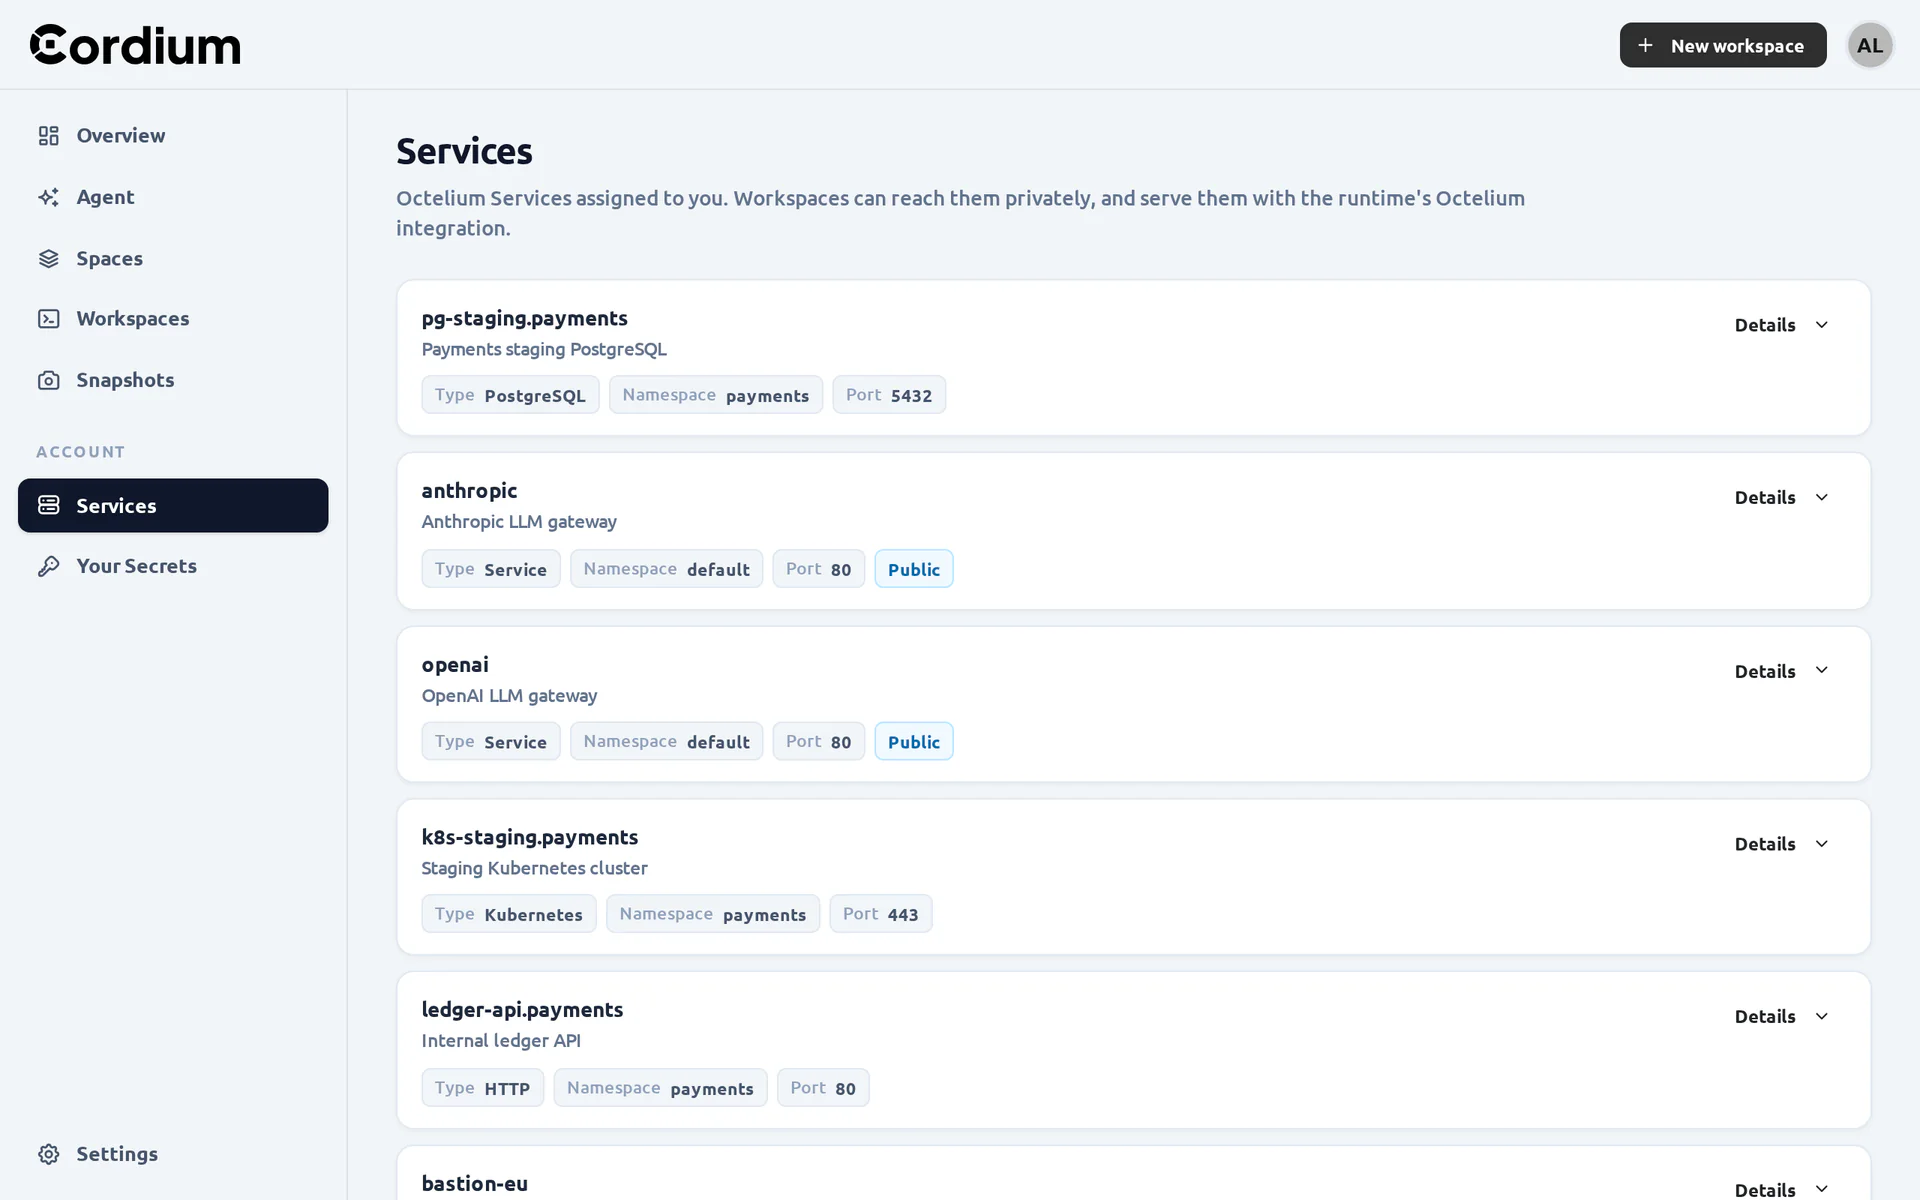The height and width of the screenshot is (1200, 1920).
Task: Expand Details for bastion-eu
Action: tap(1782, 1189)
